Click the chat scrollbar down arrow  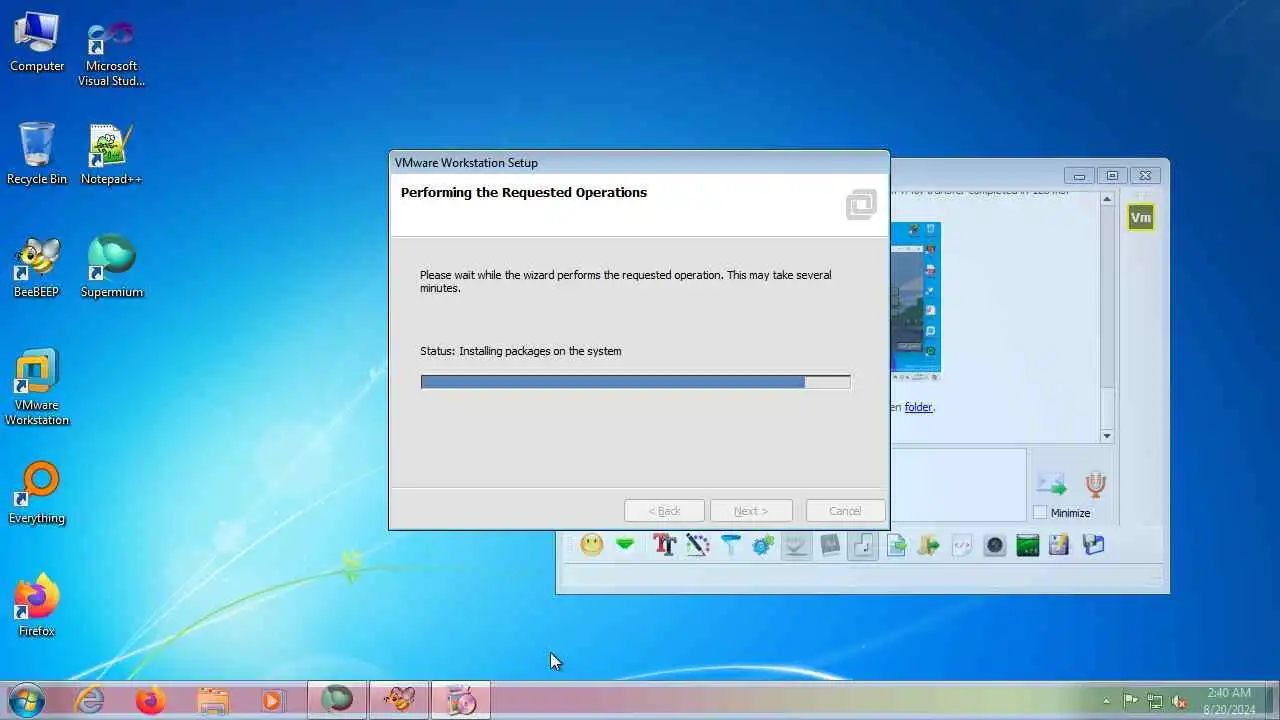[1107, 436]
